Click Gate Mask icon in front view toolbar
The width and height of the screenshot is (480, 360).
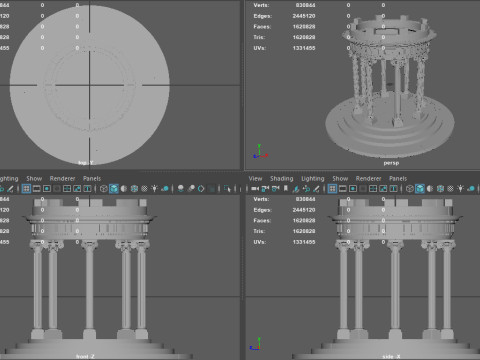tap(57, 189)
